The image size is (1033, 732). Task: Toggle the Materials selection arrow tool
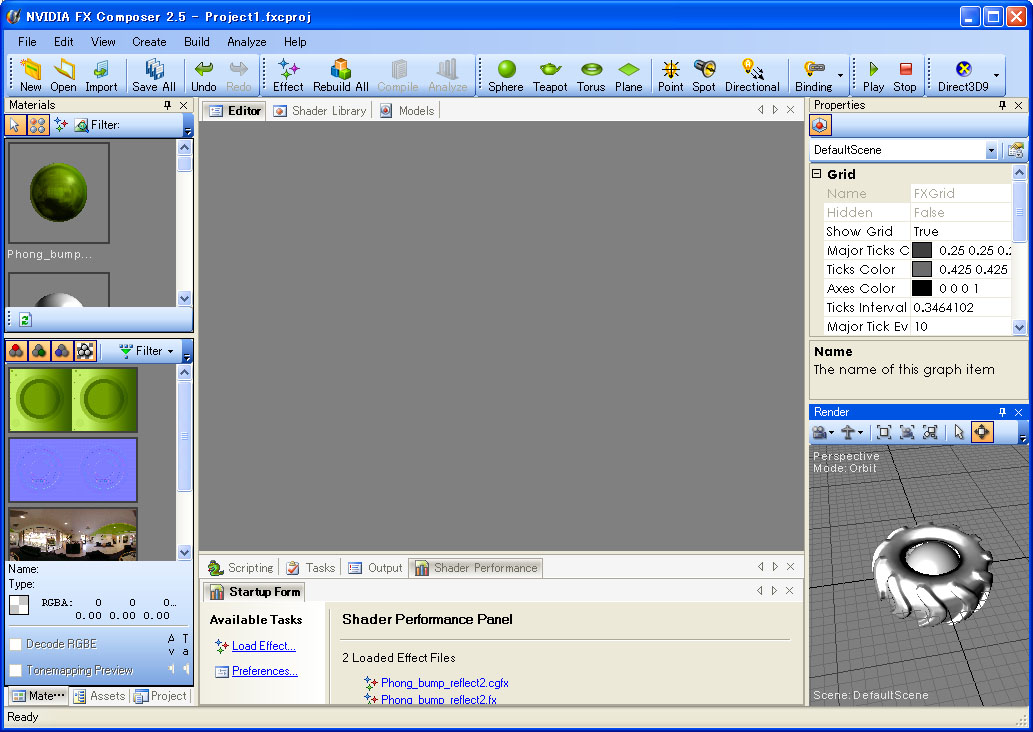point(14,125)
